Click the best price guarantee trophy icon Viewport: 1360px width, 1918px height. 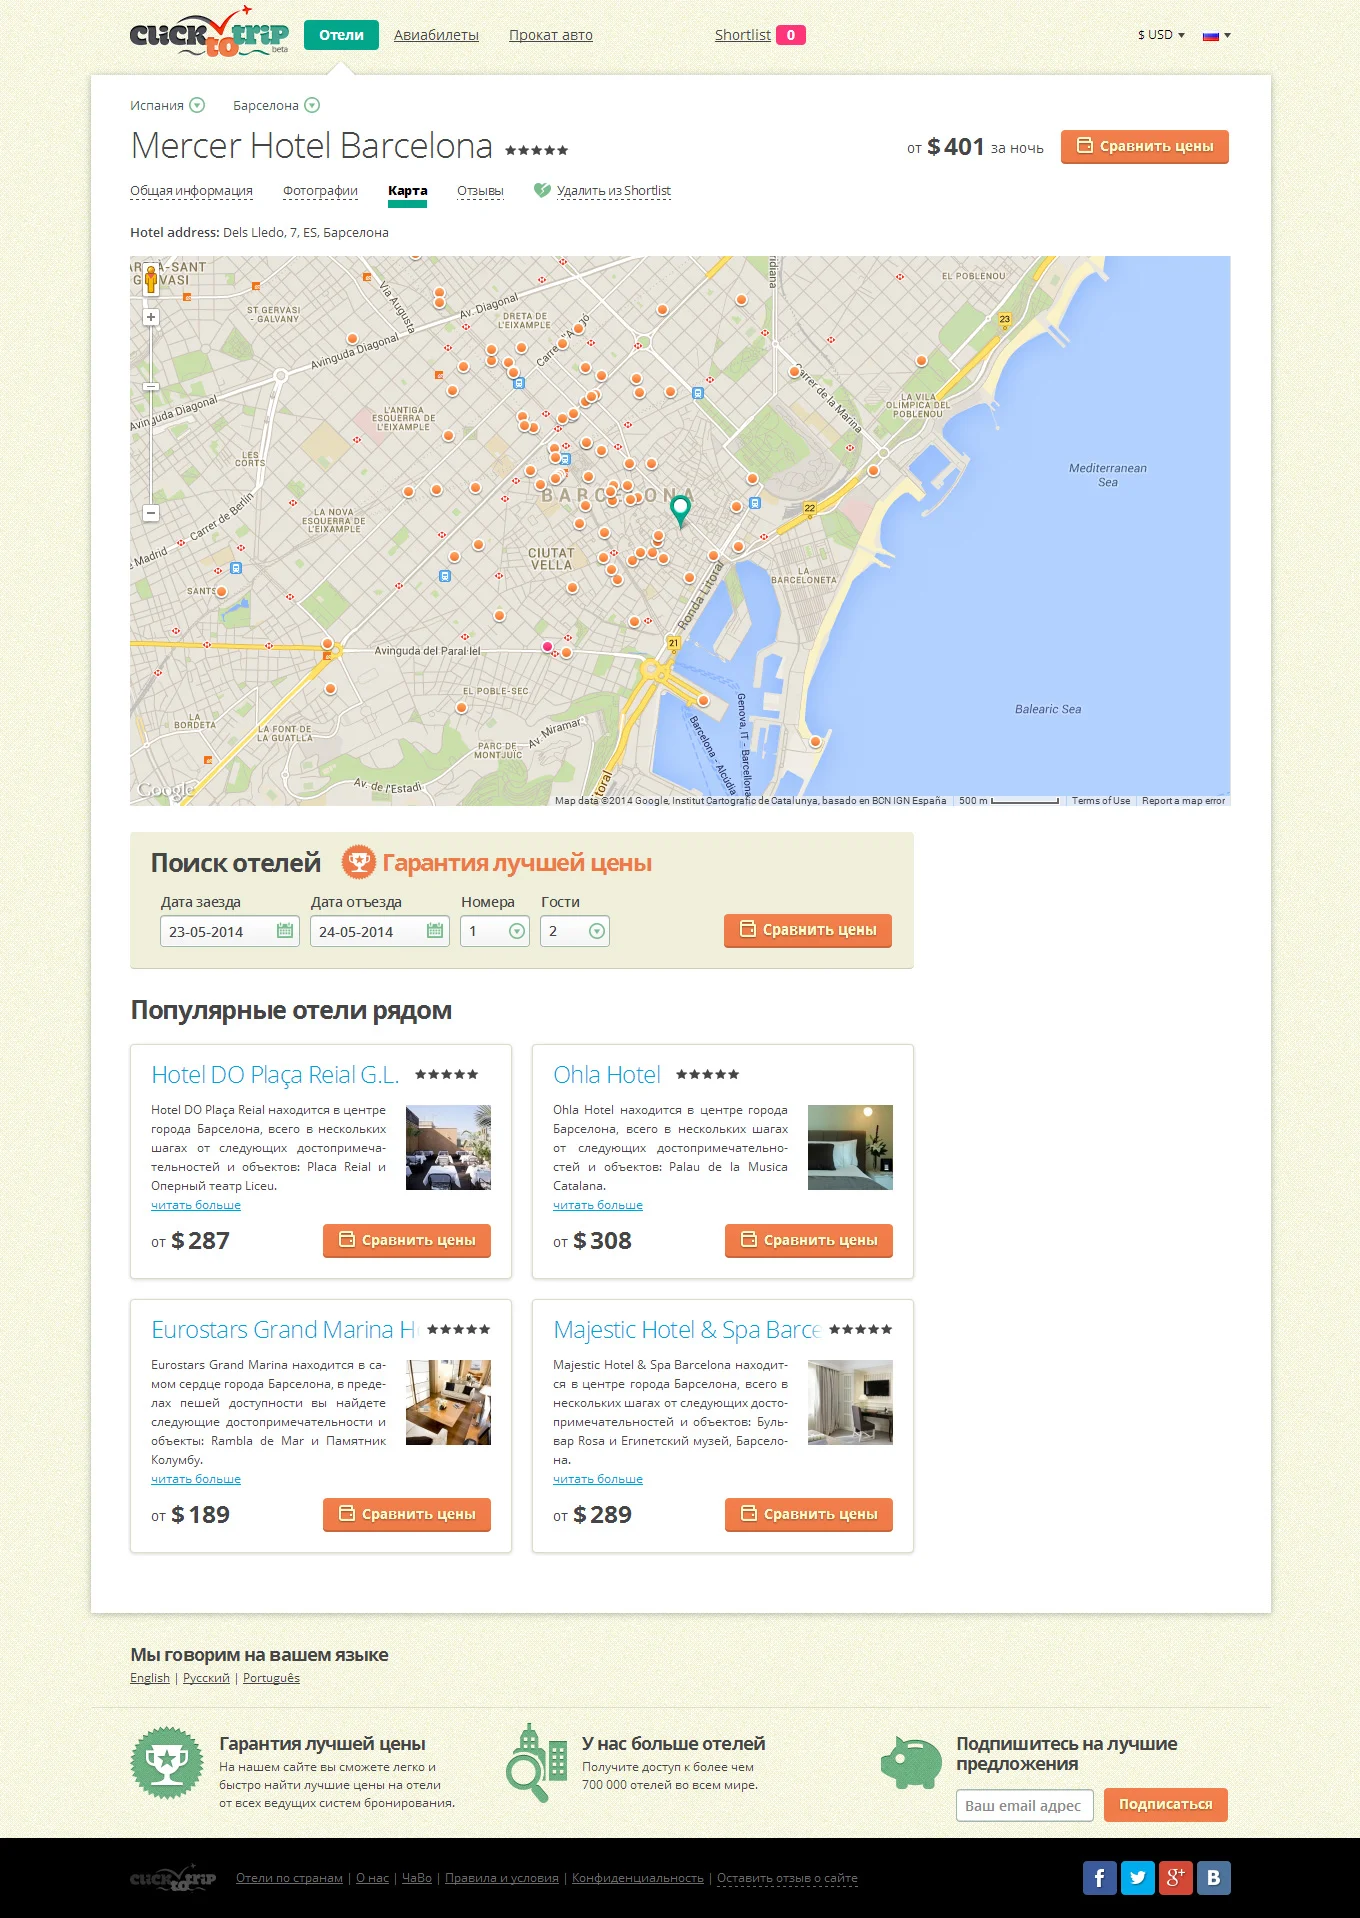(358, 862)
